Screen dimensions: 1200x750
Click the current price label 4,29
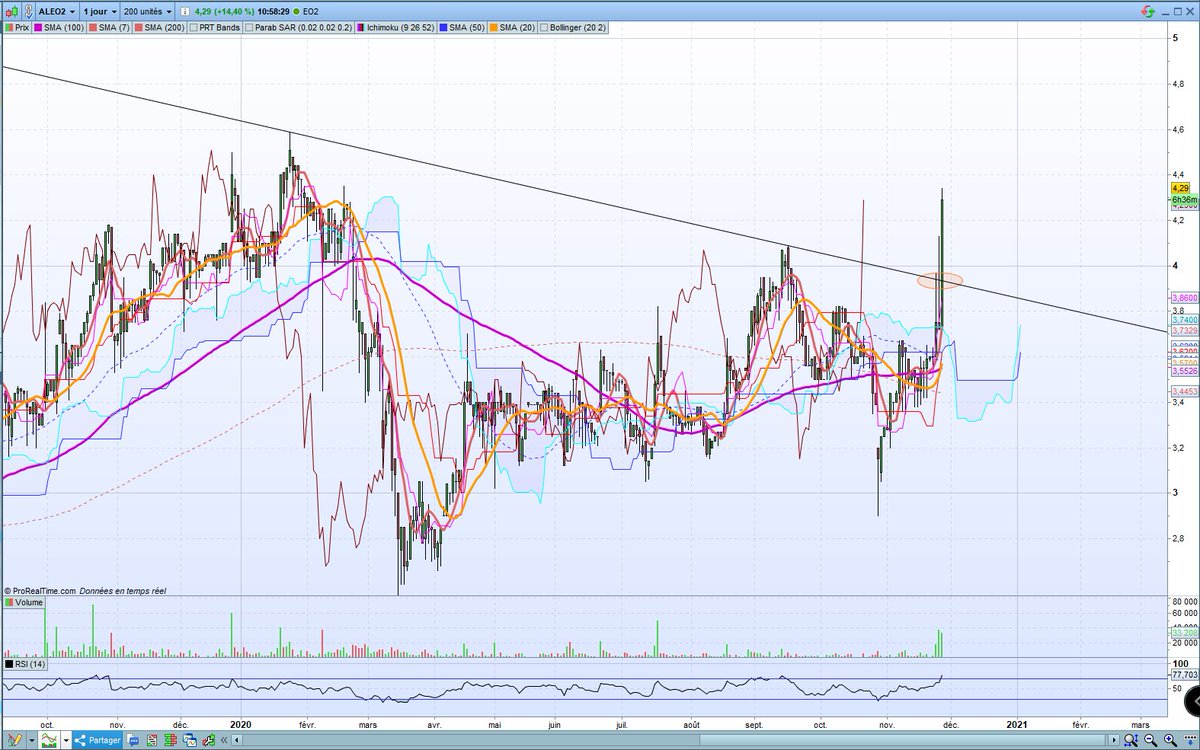[1180, 188]
